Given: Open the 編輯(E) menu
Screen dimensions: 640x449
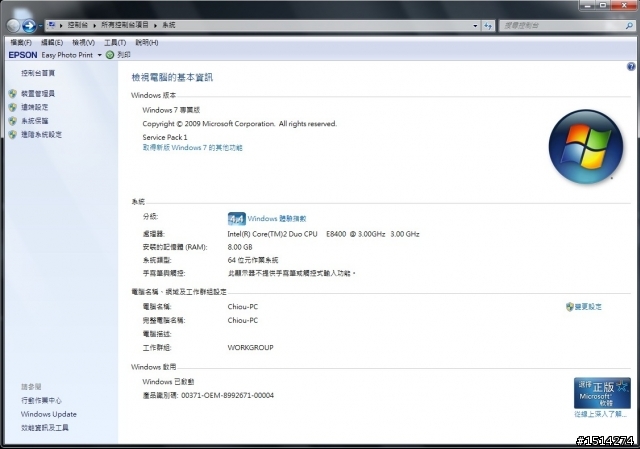Looking at the screenshot, I should (x=52, y=42).
